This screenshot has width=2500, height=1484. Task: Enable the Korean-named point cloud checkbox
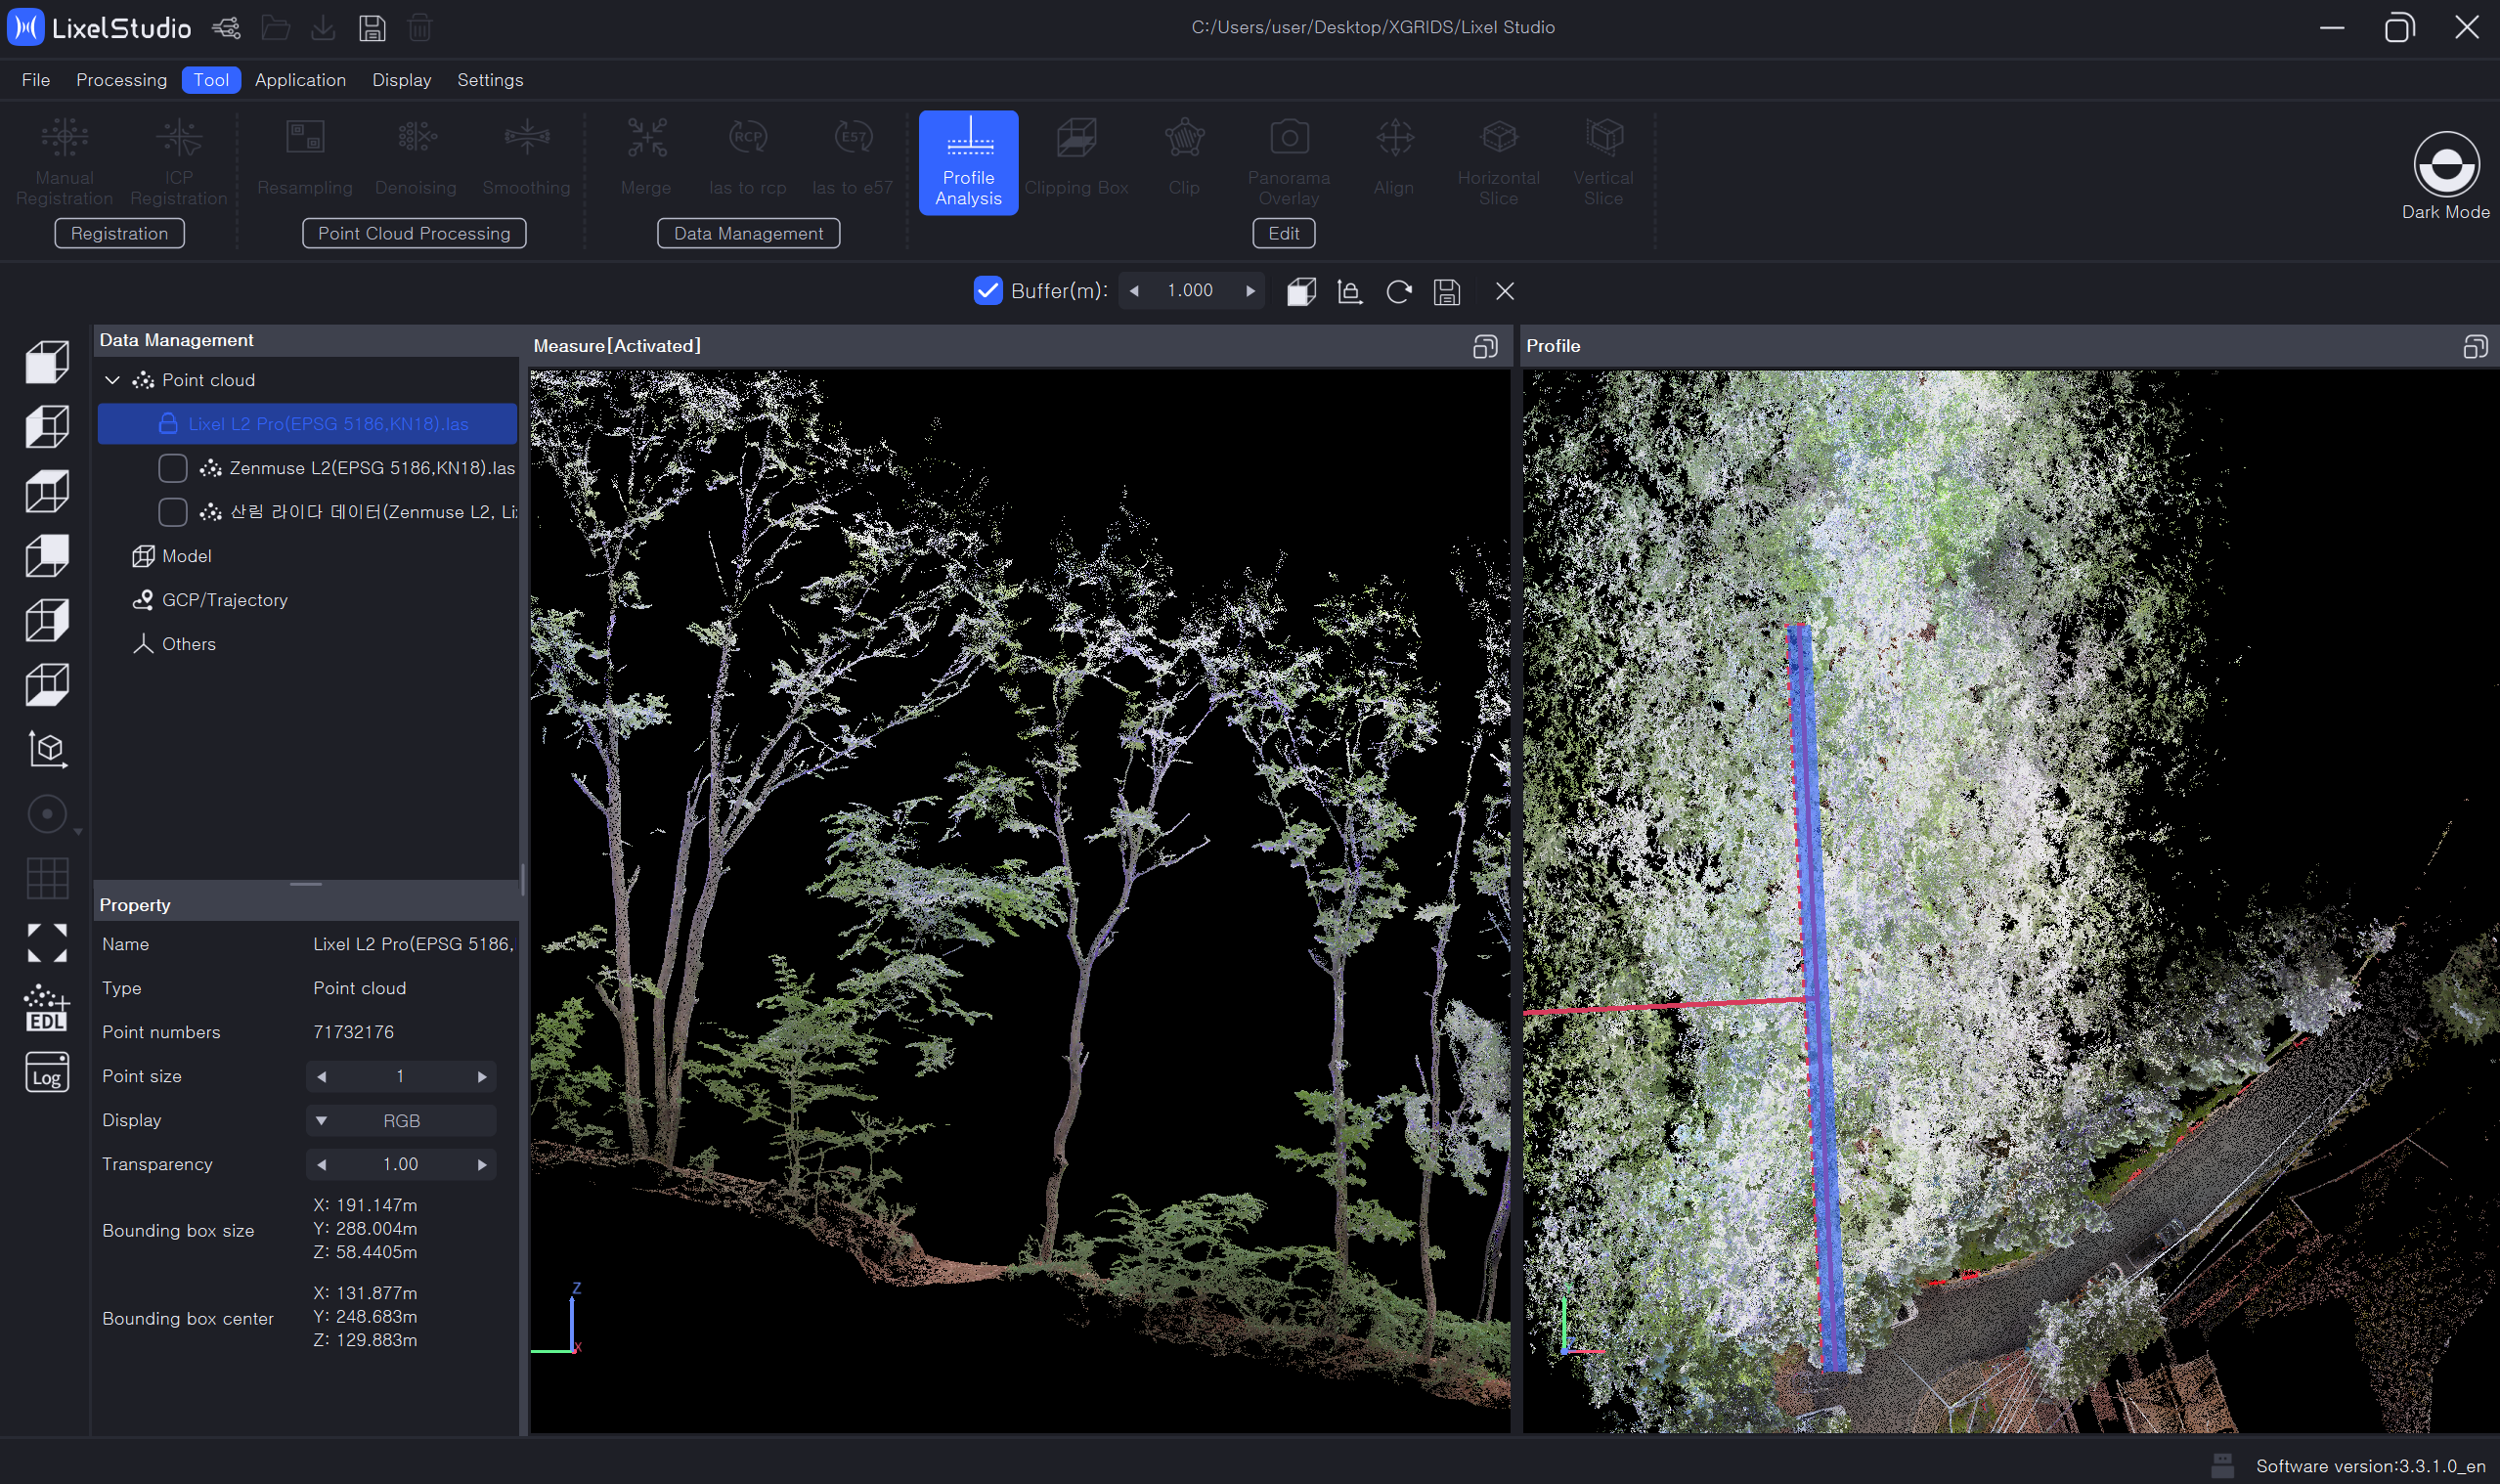coord(173,512)
